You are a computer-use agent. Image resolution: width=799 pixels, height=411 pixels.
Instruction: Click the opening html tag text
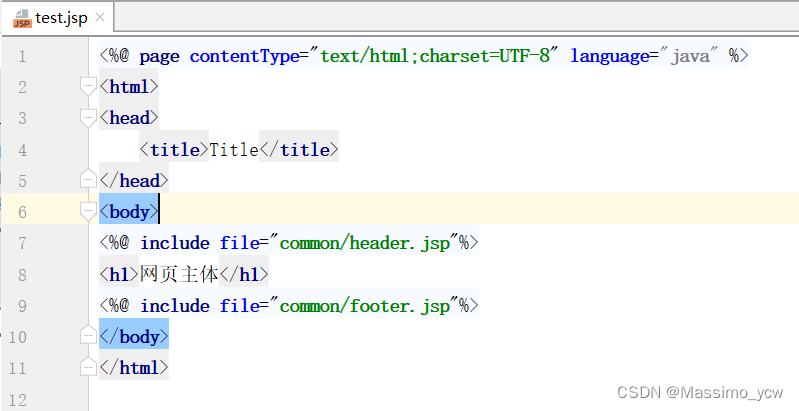point(129,87)
